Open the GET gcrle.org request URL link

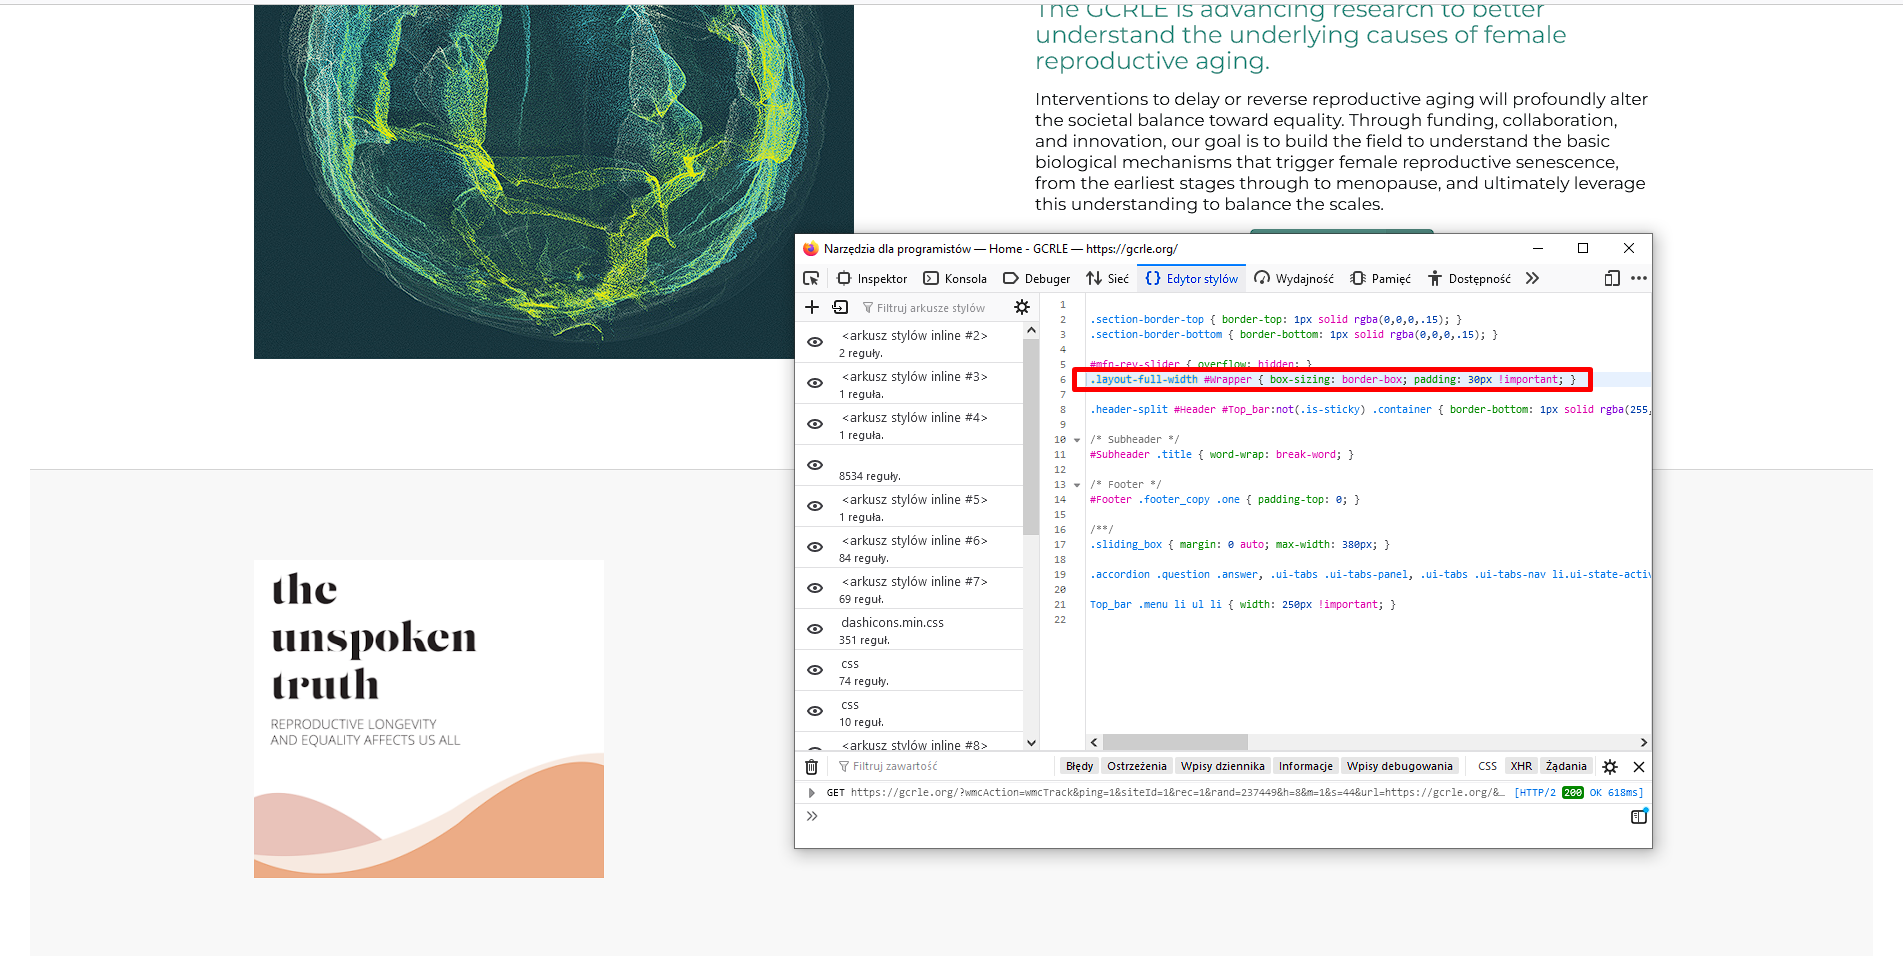coord(1177,793)
